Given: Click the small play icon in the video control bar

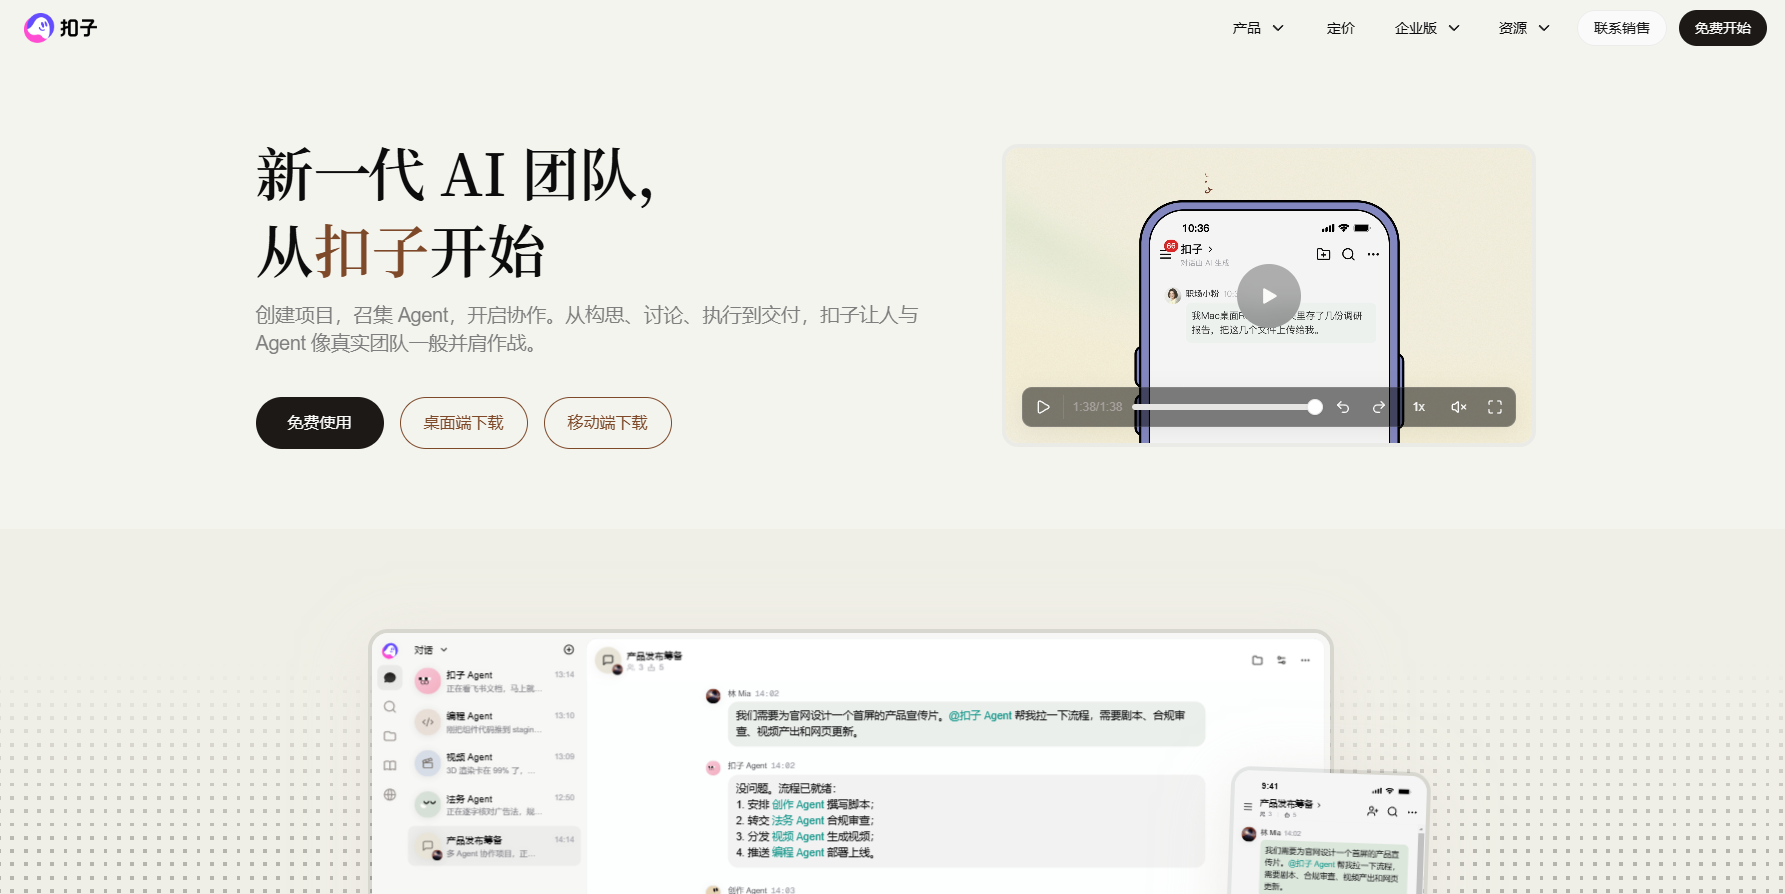Looking at the screenshot, I should tap(1043, 407).
